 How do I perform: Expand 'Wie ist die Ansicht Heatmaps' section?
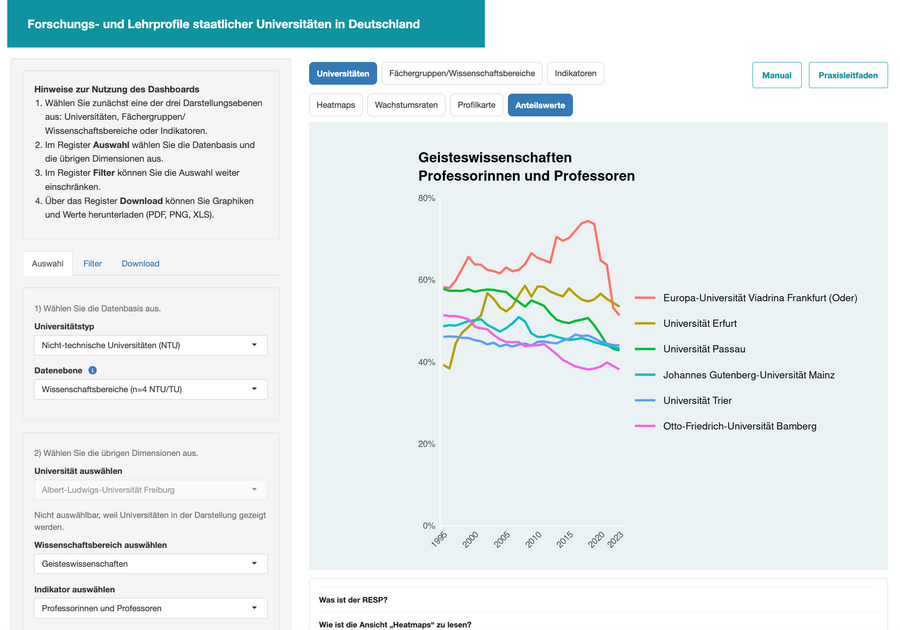point(395,625)
